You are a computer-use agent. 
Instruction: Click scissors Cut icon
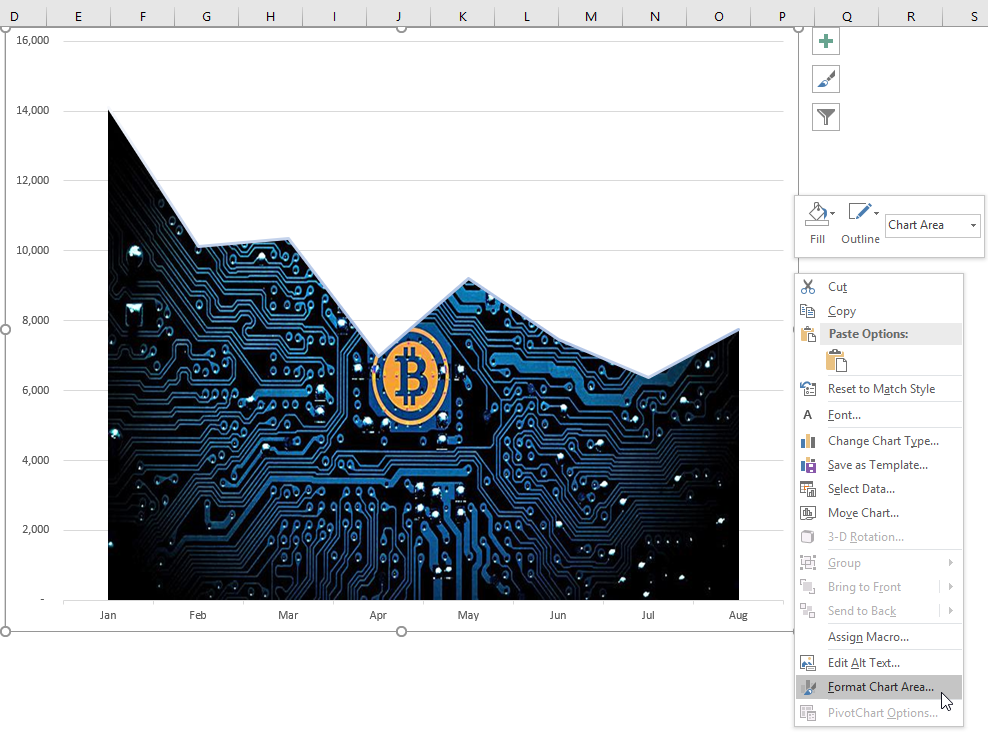[808, 287]
